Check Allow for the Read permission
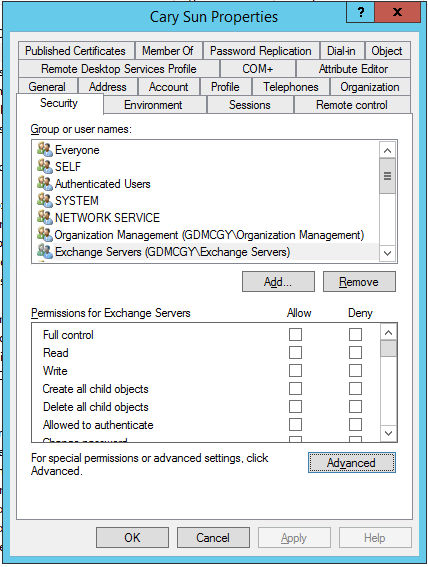 (295, 353)
